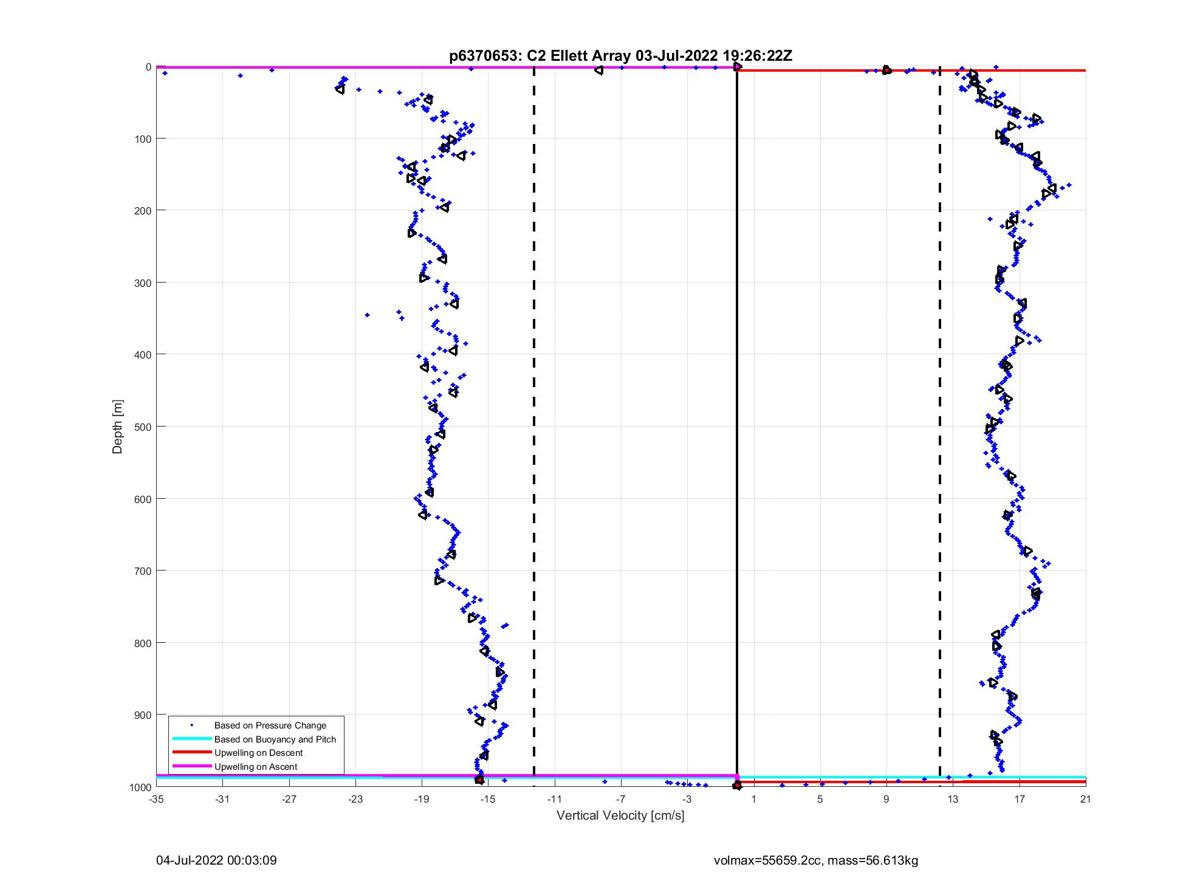Viewport: 1200px width, 885px height.
Task: Click the depth tick label 800
Action: (142, 642)
